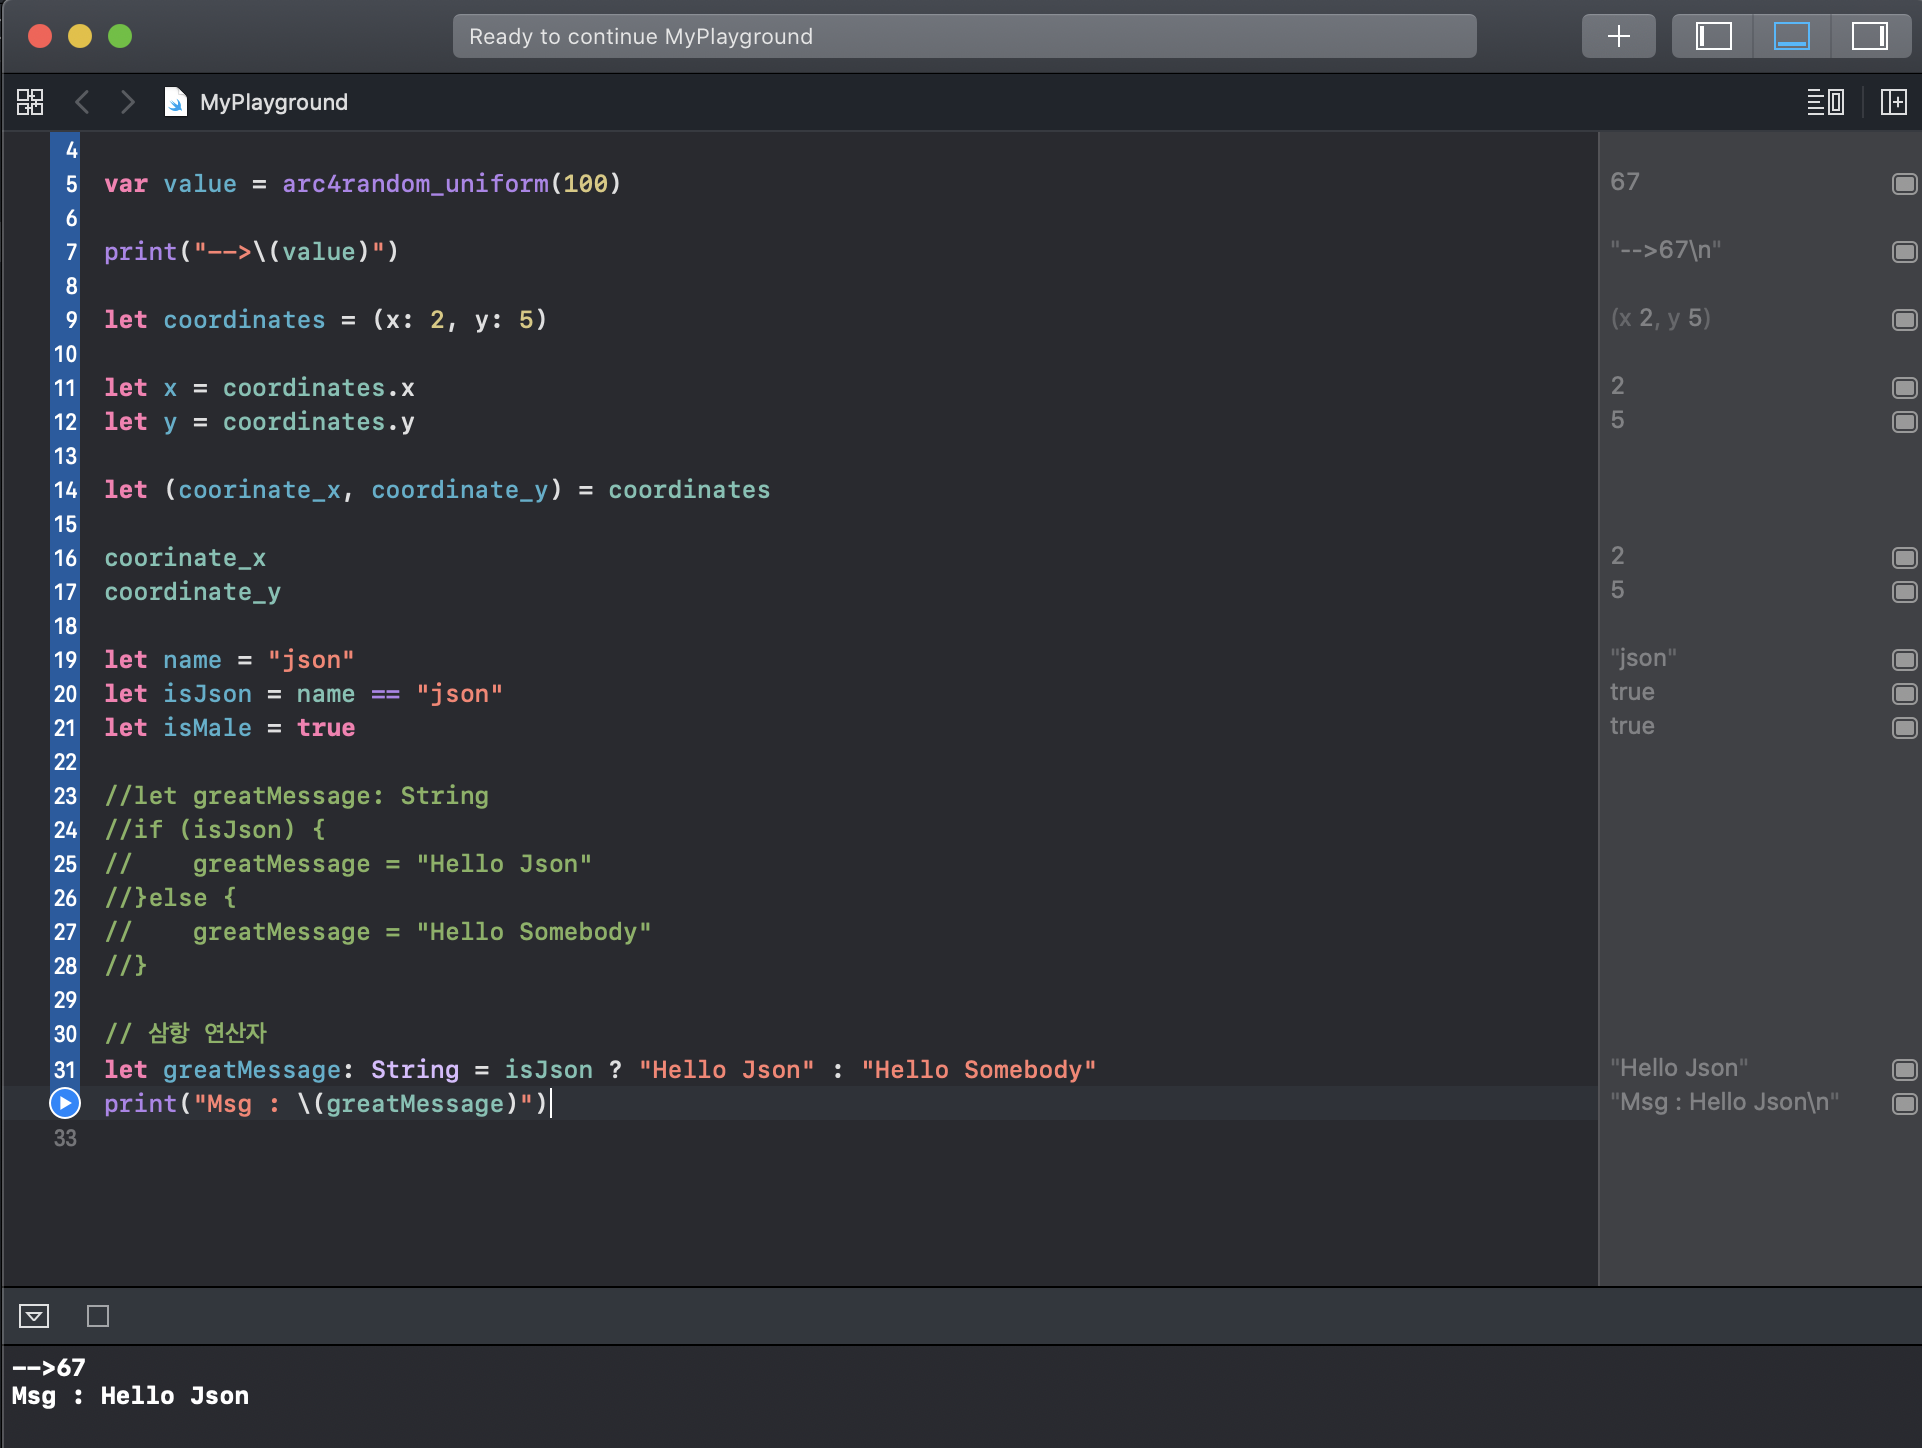Show quick look for result 67
The image size is (1922, 1448).
pyautogui.click(x=1904, y=184)
